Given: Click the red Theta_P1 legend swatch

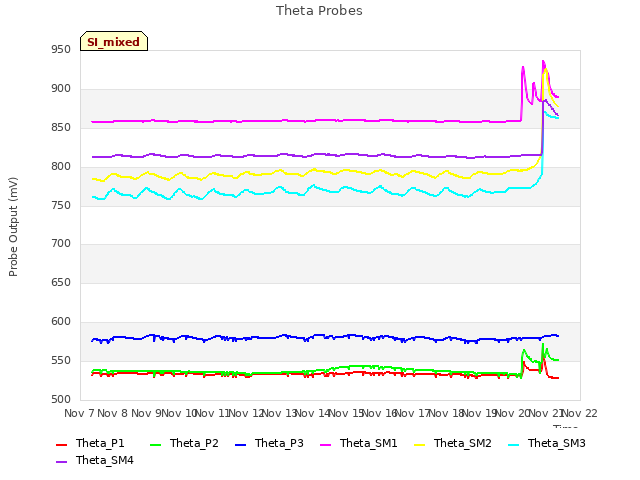Looking at the screenshot, I should pos(61,444).
